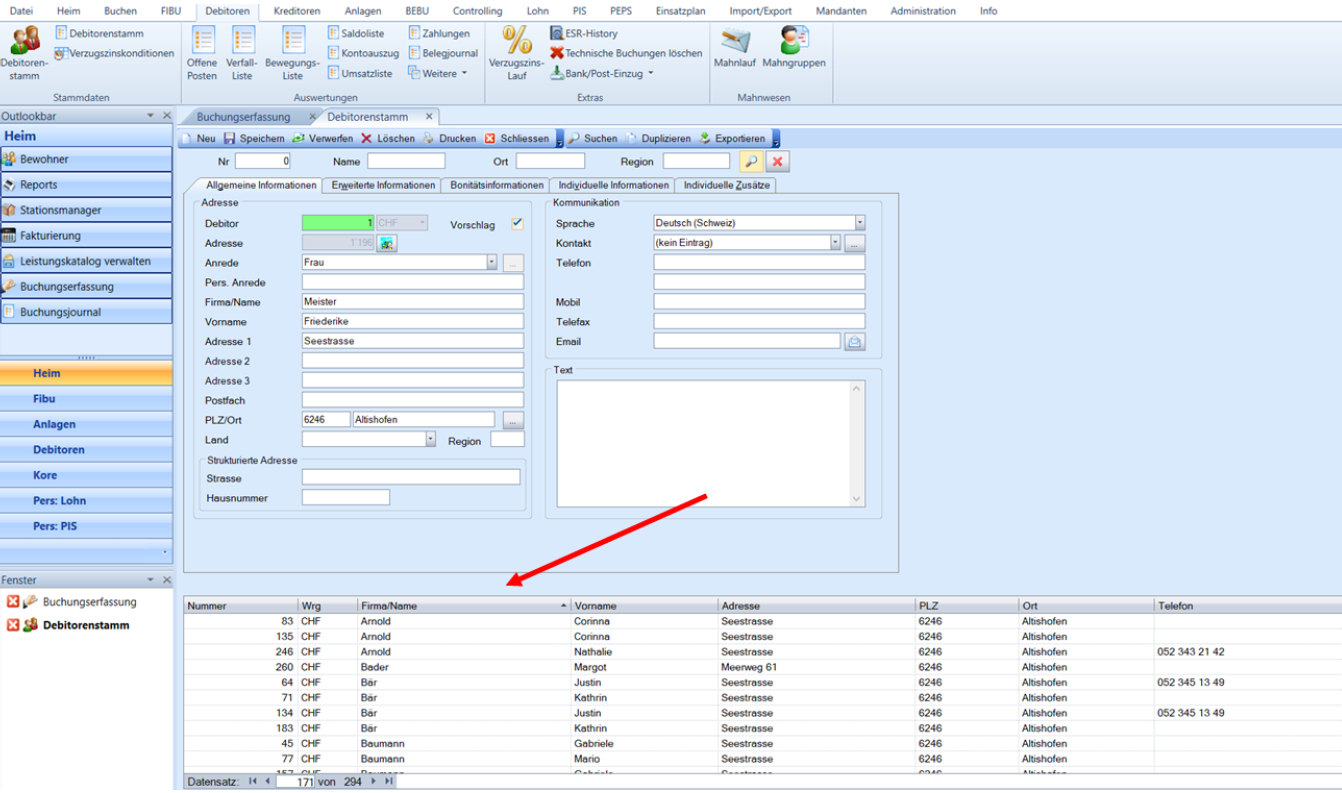Click into the Telefon input field
1342x793 pixels.
pyautogui.click(x=758, y=263)
